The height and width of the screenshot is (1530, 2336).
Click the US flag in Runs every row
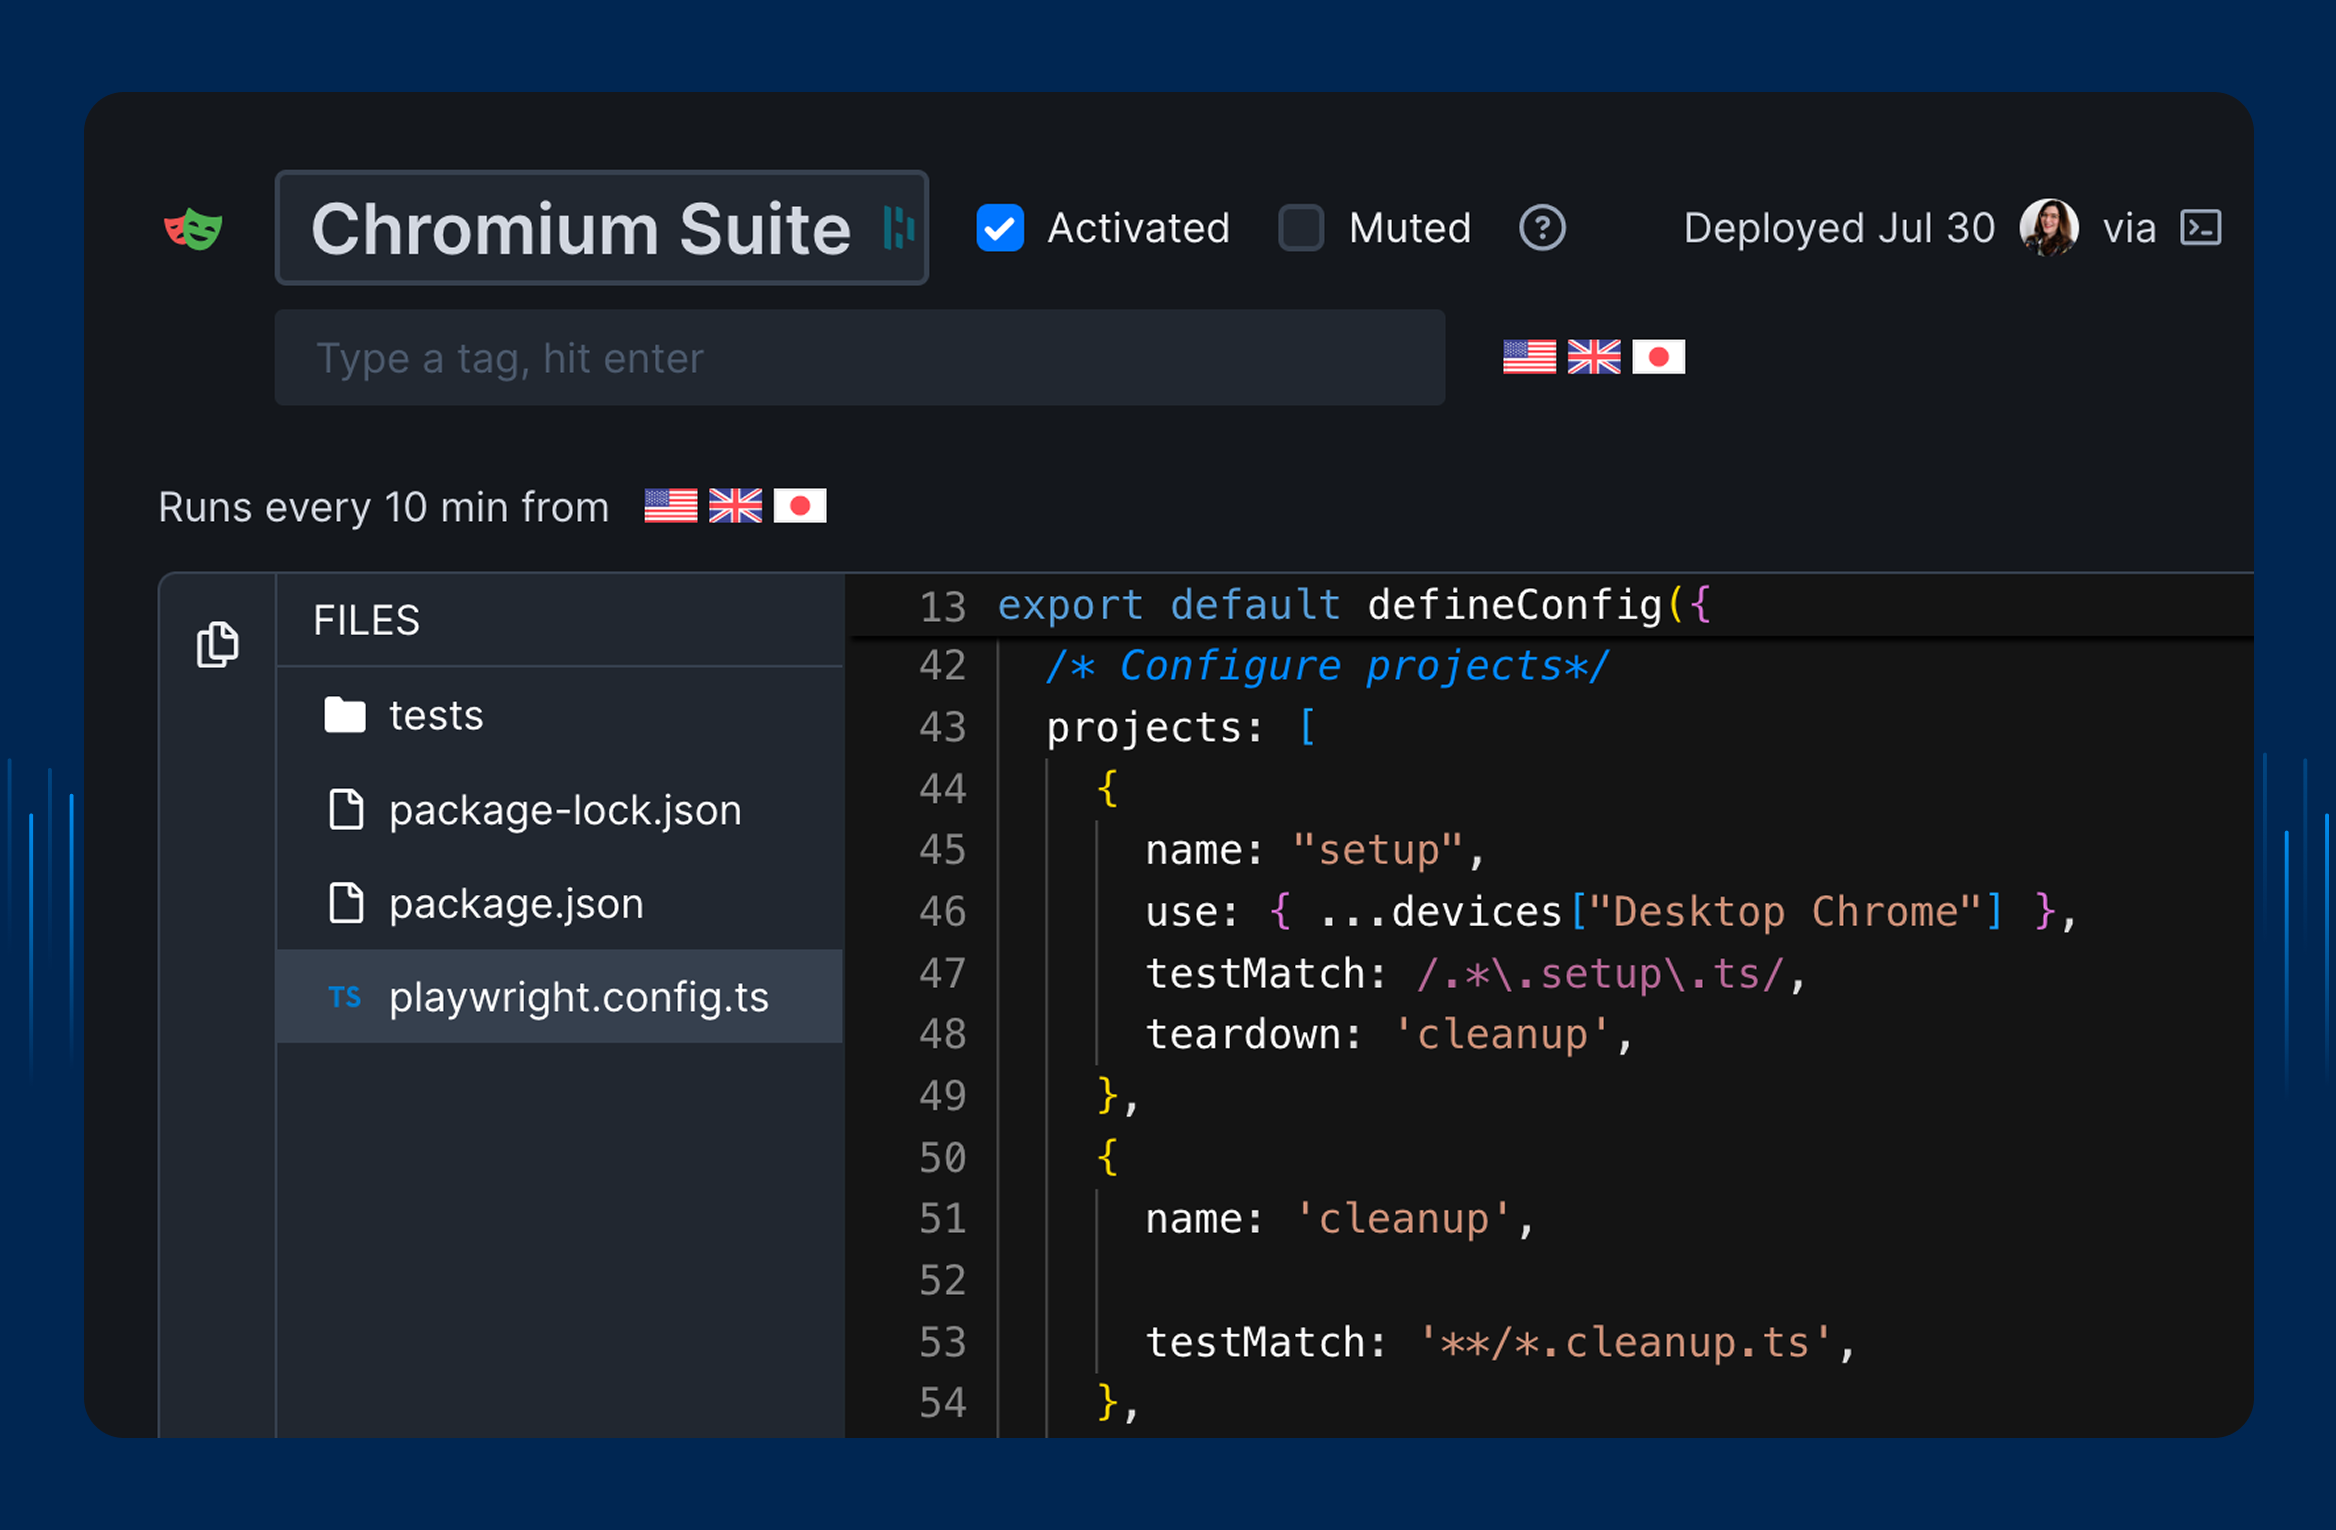pyautogui.click(x=670, y=506)
